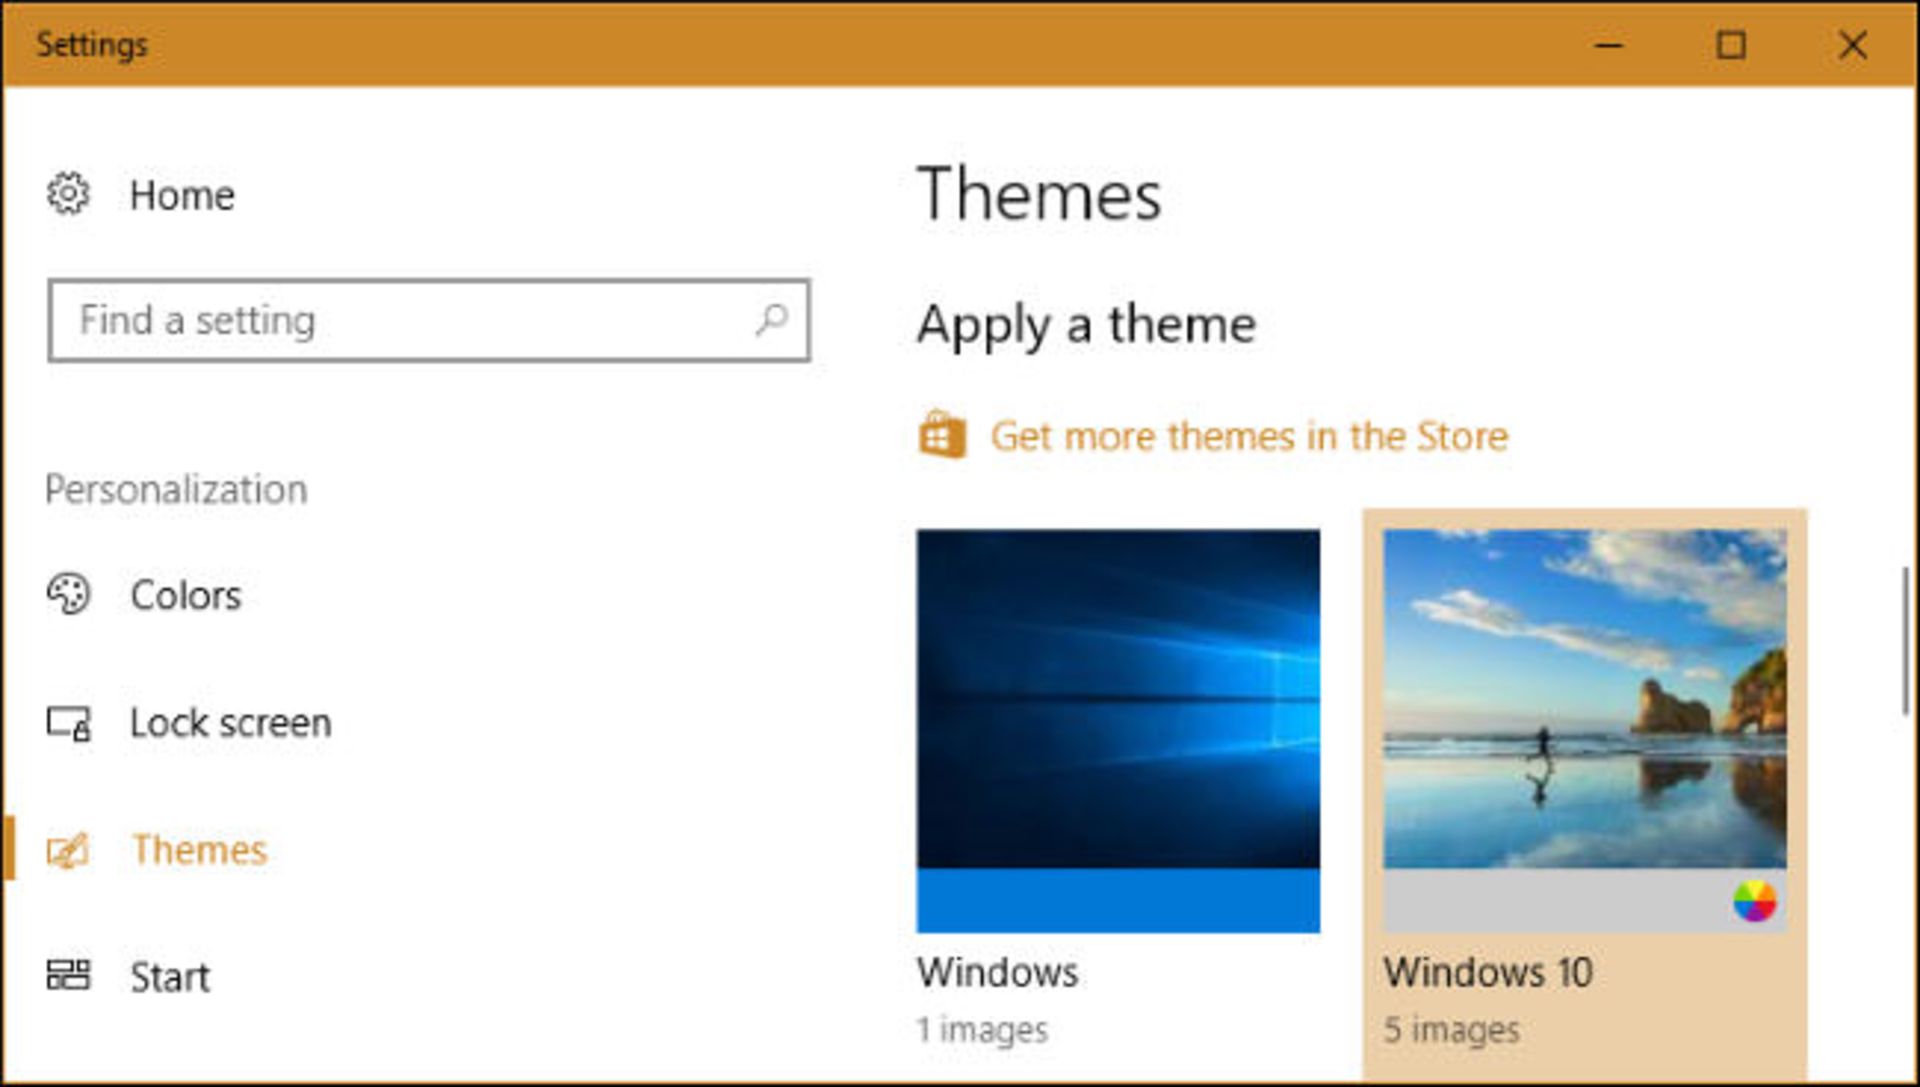The height and width of the screenshot is (1087, 1920).
Task: Click the search magnifier icon
Action: [x=770, y=320]
